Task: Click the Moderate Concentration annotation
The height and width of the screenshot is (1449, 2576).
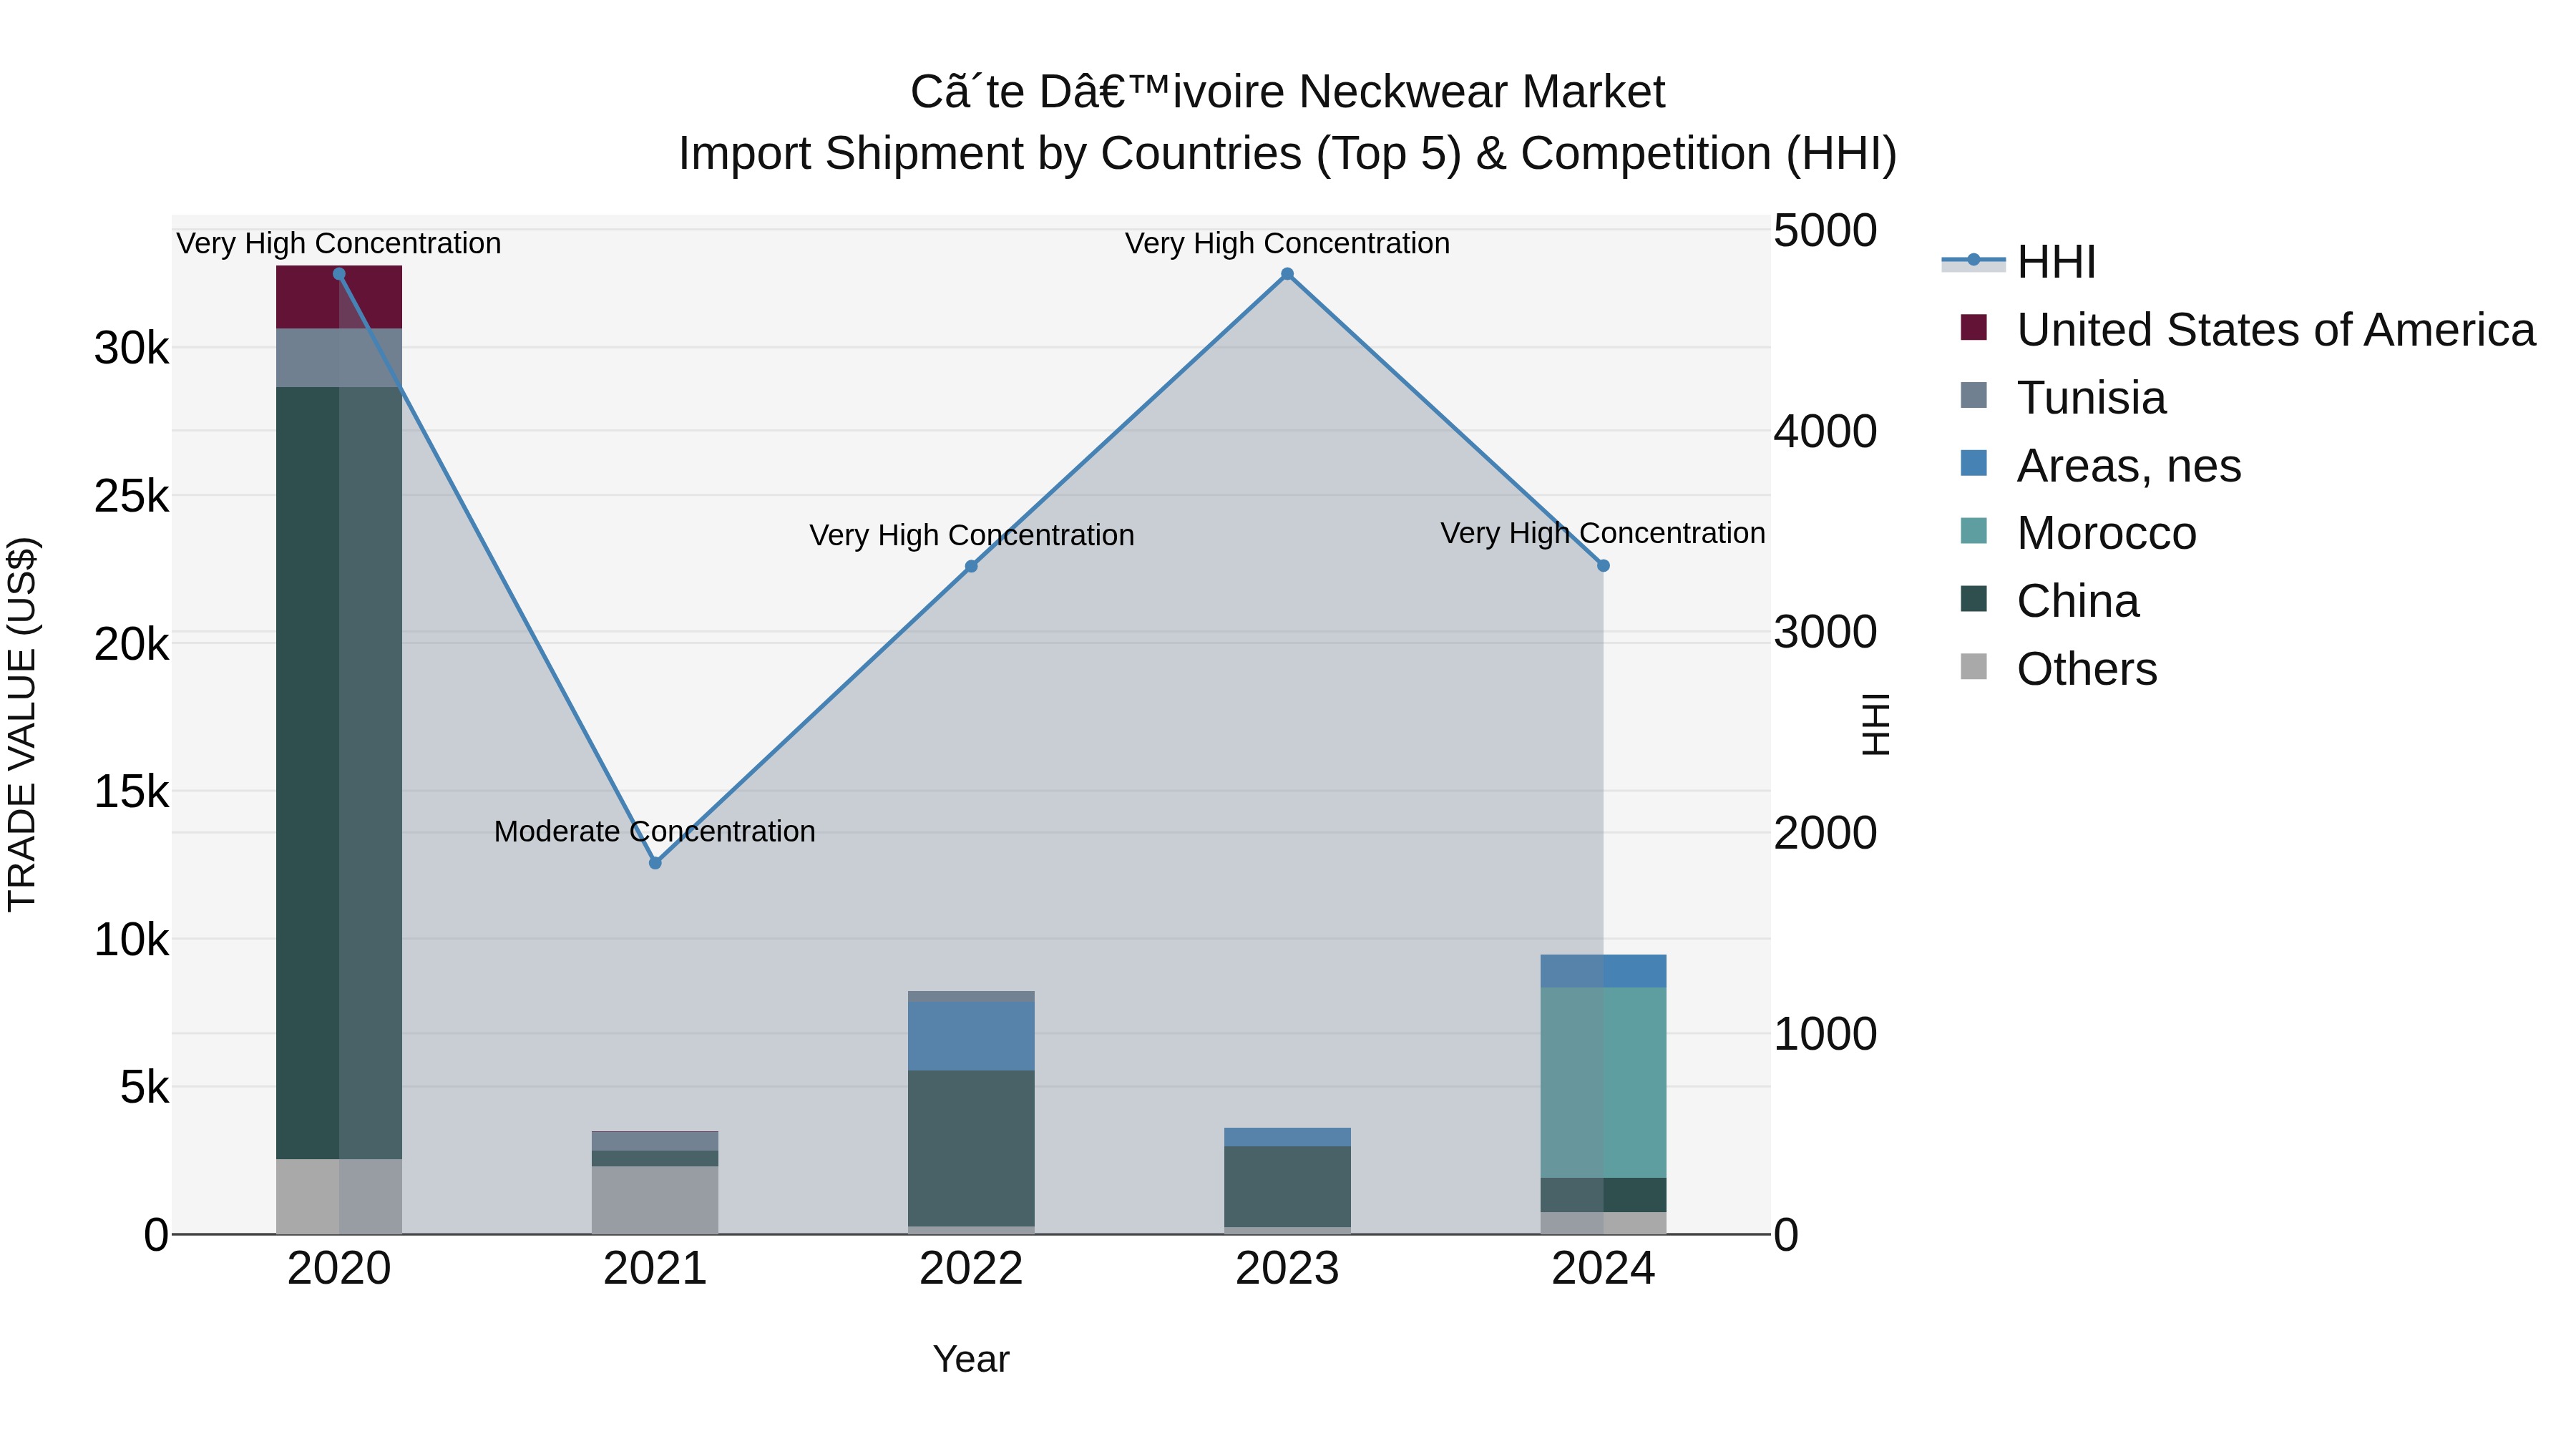Action: point(654,832)
